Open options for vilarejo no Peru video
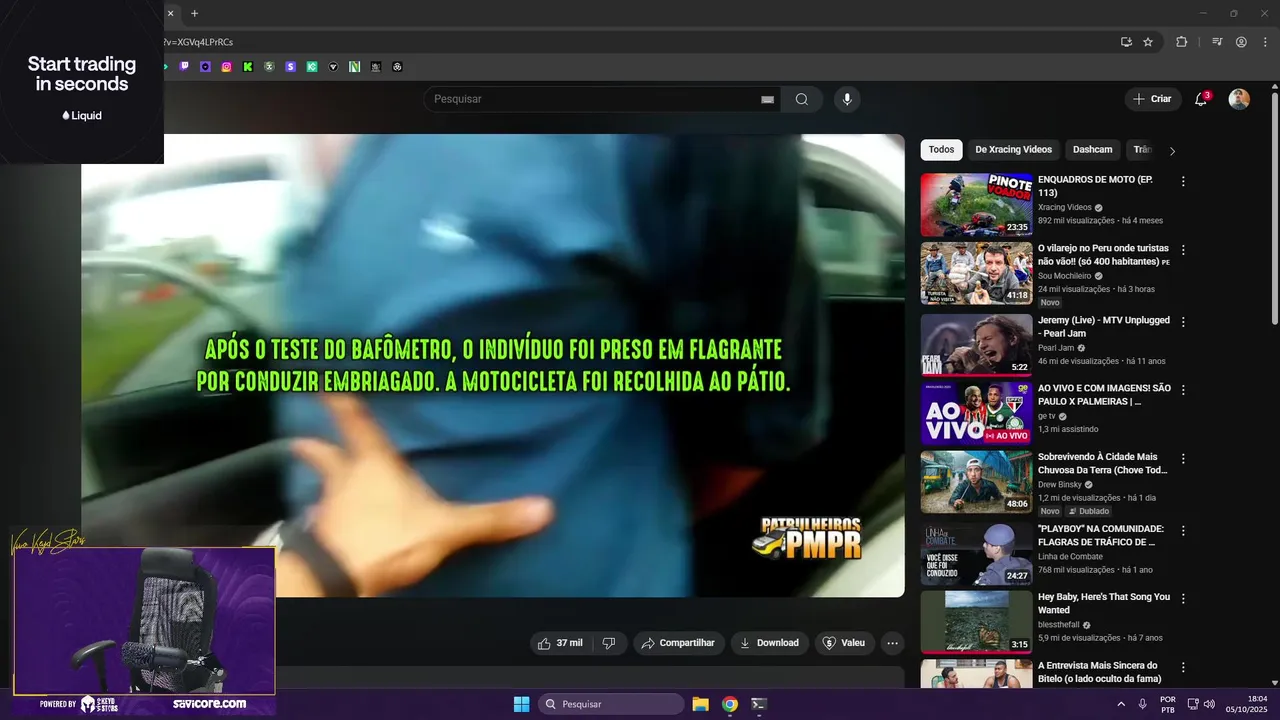 pos(1183,250)
